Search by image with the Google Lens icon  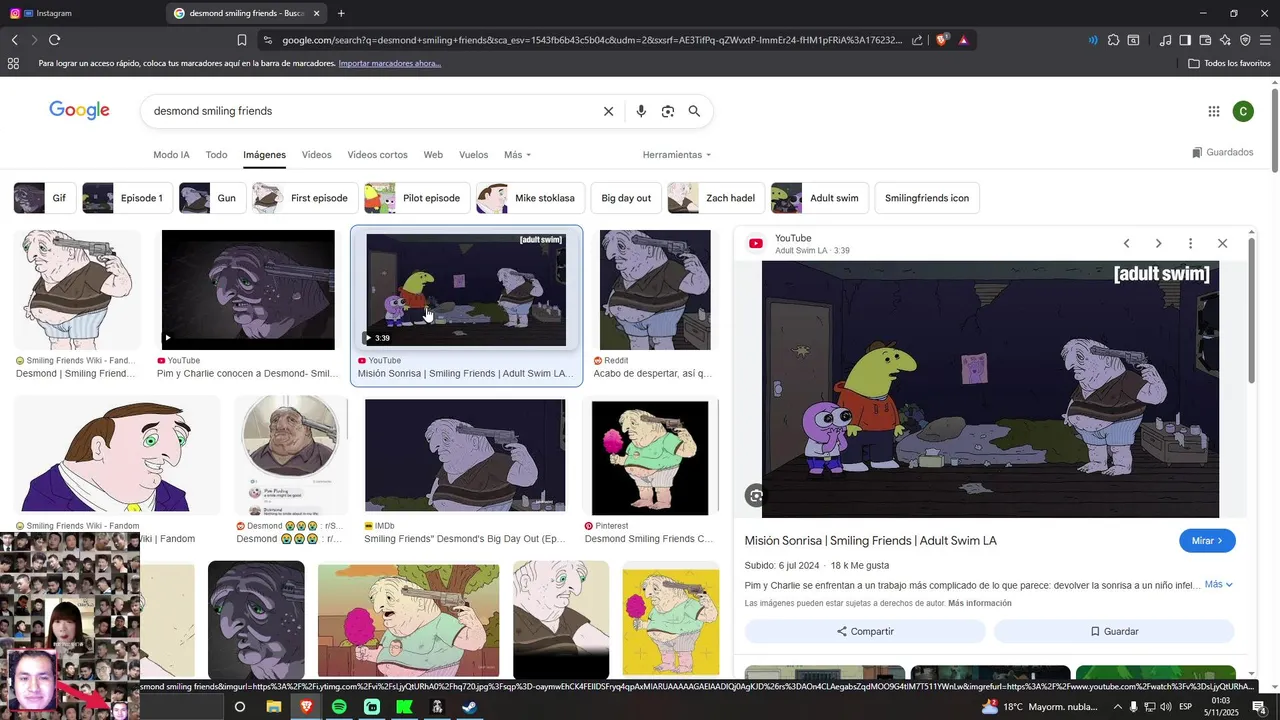tap(668, 111)
